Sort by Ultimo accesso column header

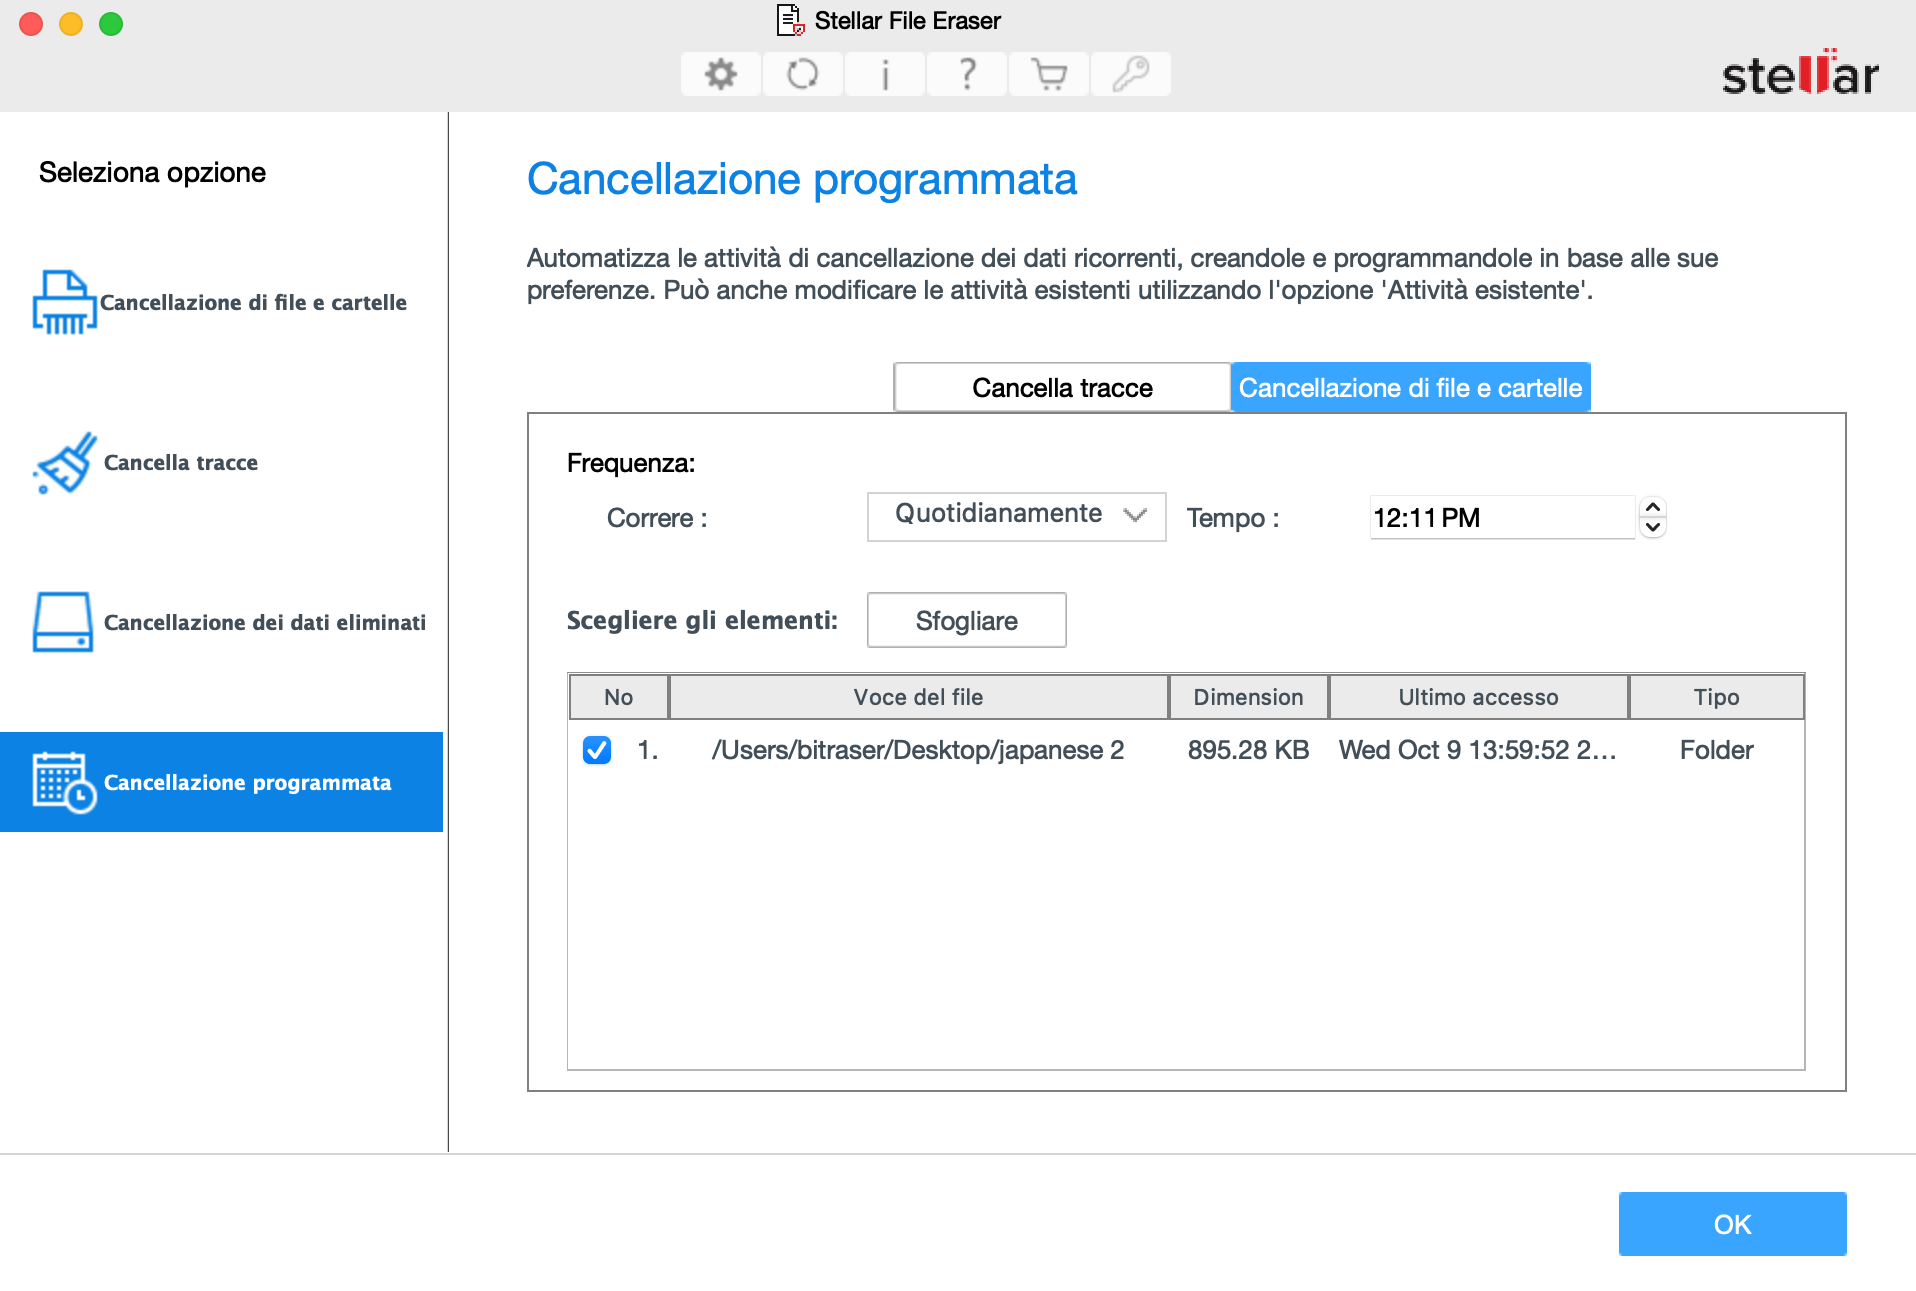[1478, 697]
